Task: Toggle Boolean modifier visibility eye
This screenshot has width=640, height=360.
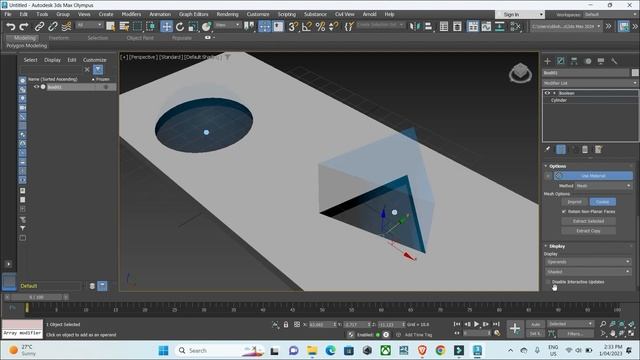Action: point(547,93)
